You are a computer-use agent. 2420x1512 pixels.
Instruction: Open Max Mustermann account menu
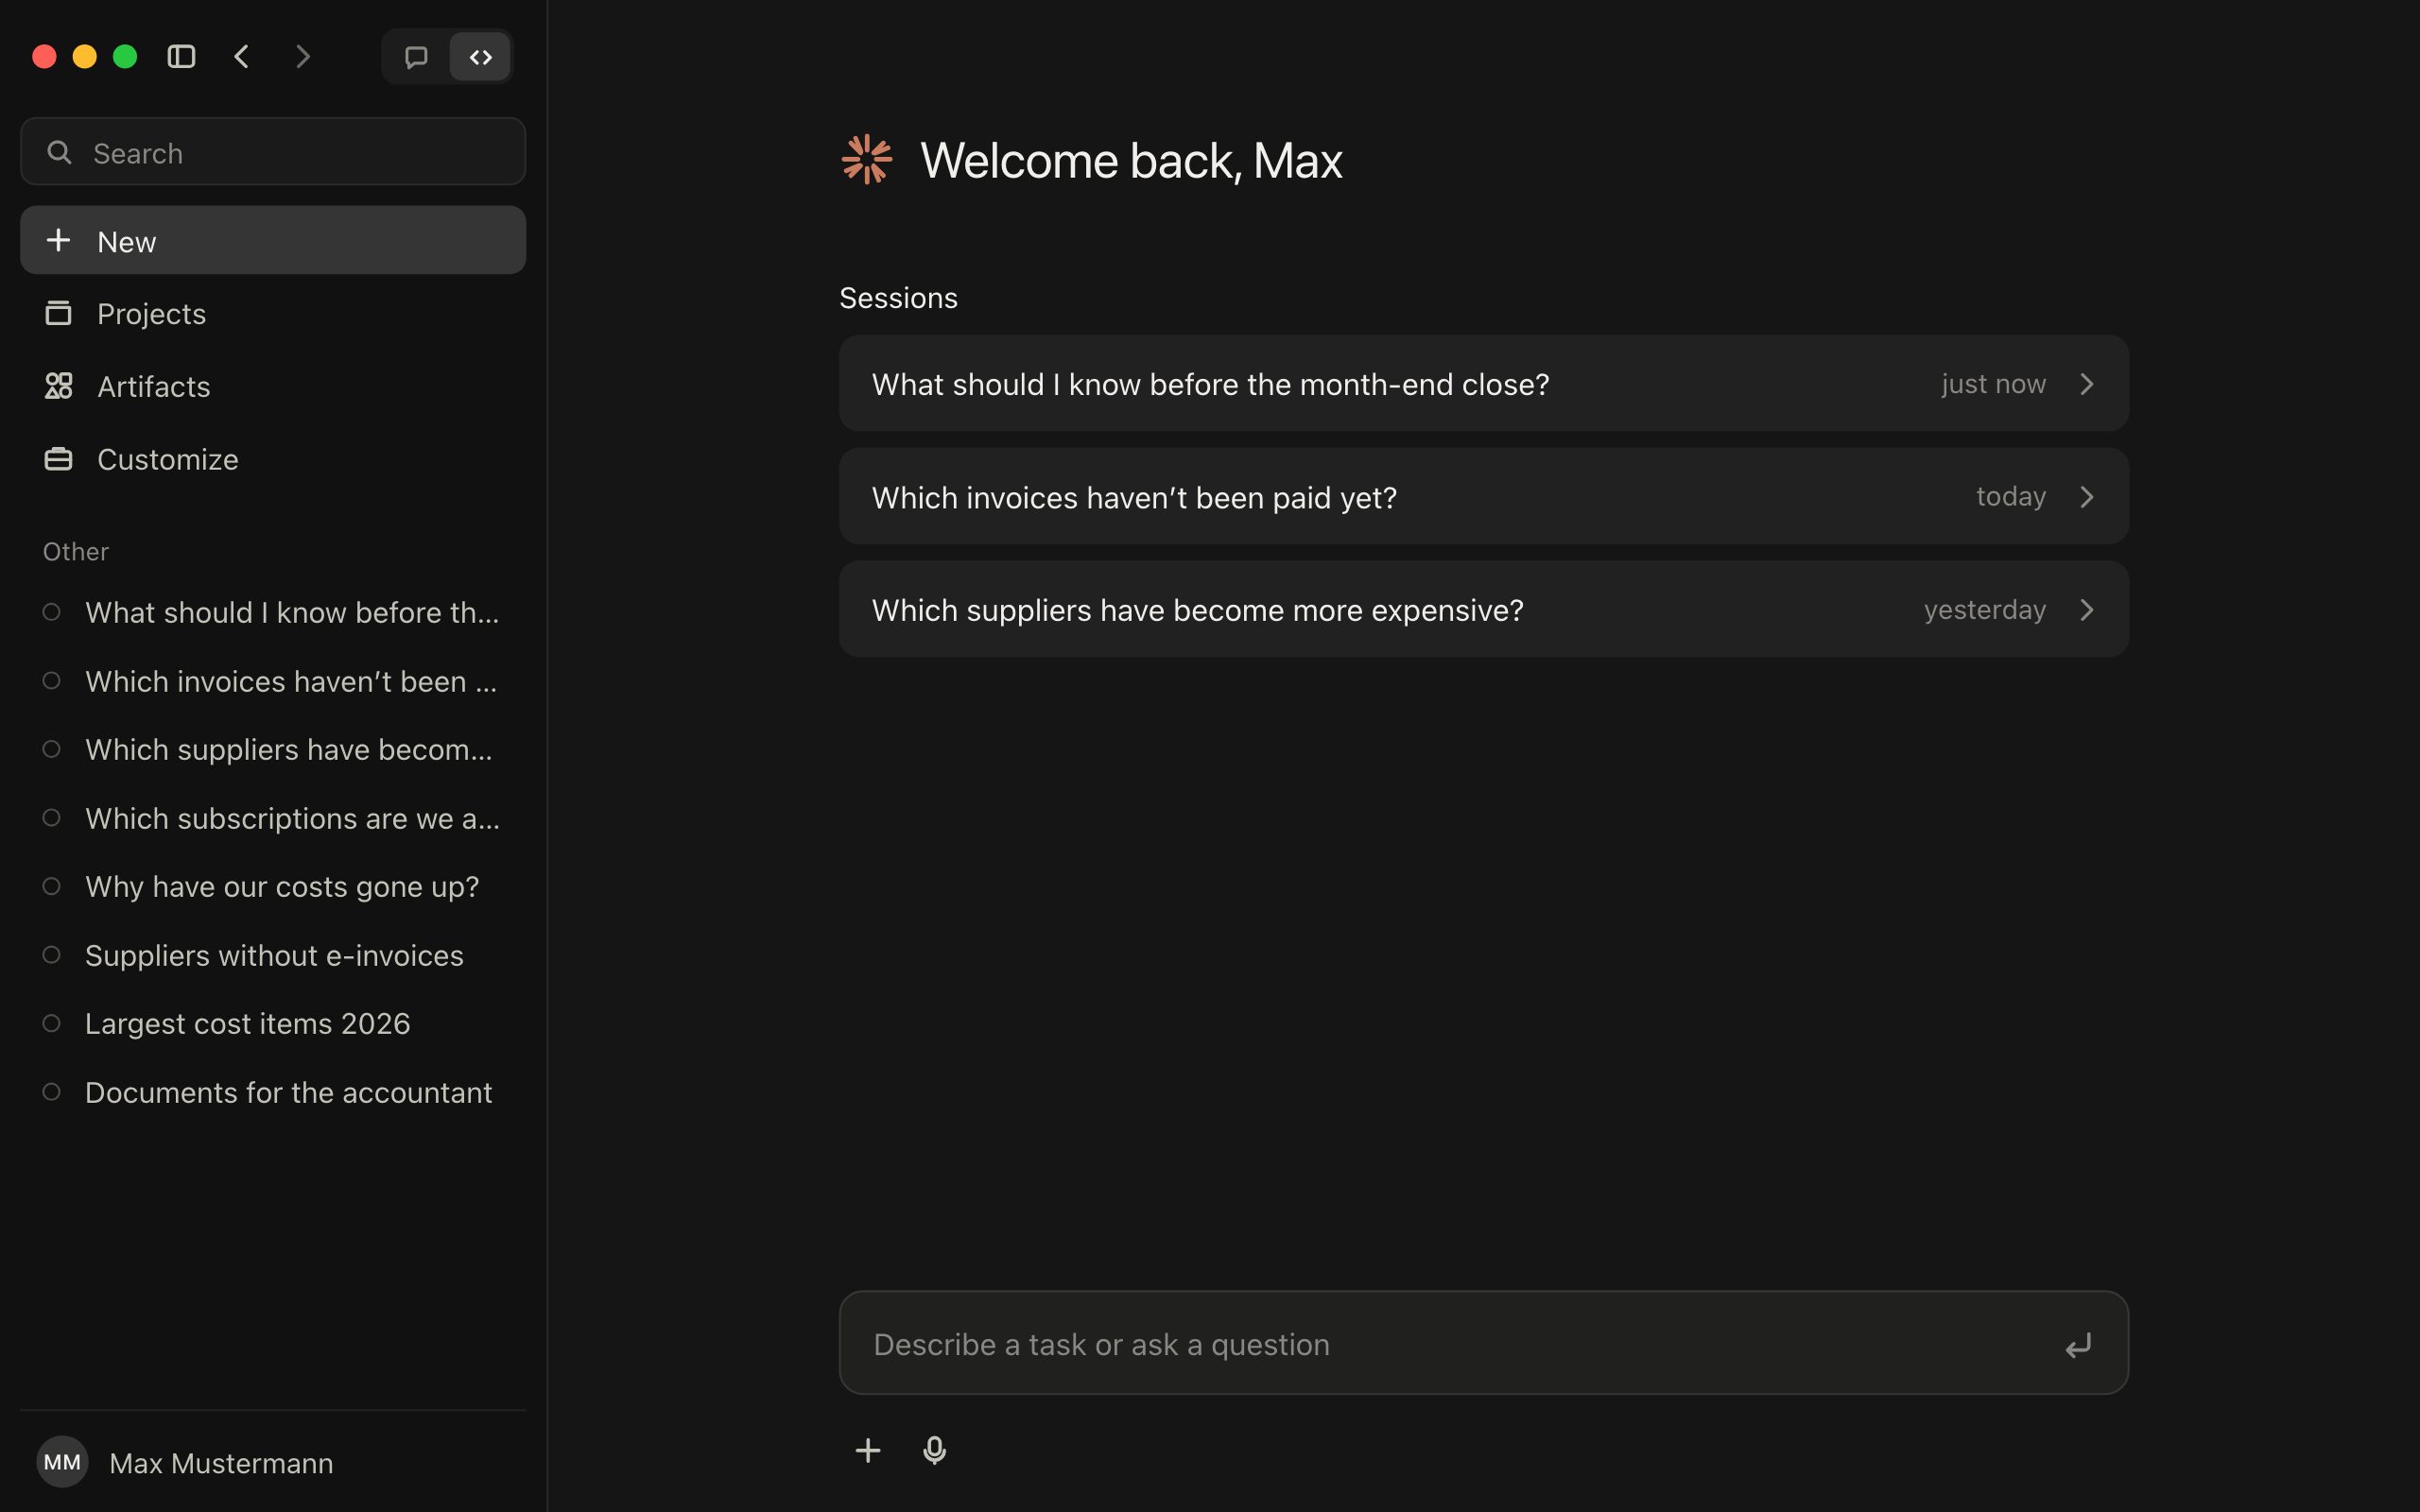click(273, 1462)
